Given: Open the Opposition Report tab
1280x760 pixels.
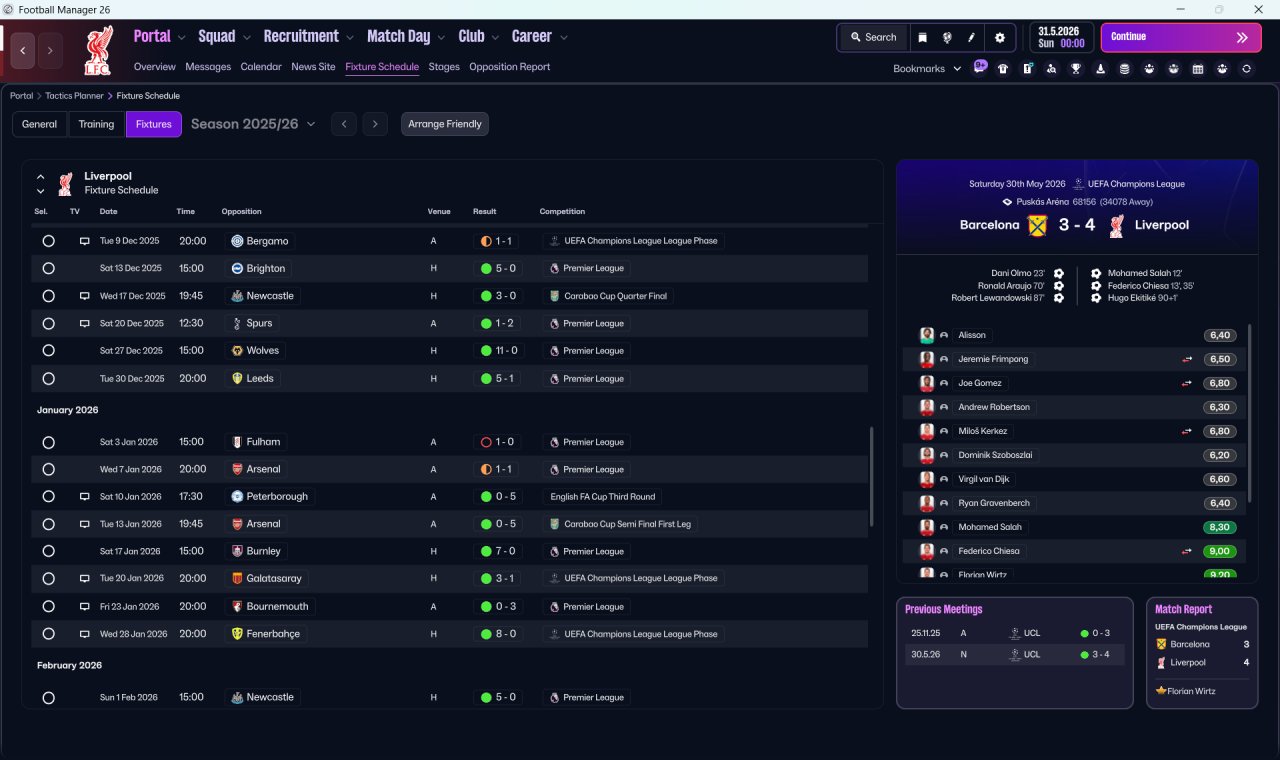Looking at the screenshot, I should pyautogui.click(x=509, y=67).
